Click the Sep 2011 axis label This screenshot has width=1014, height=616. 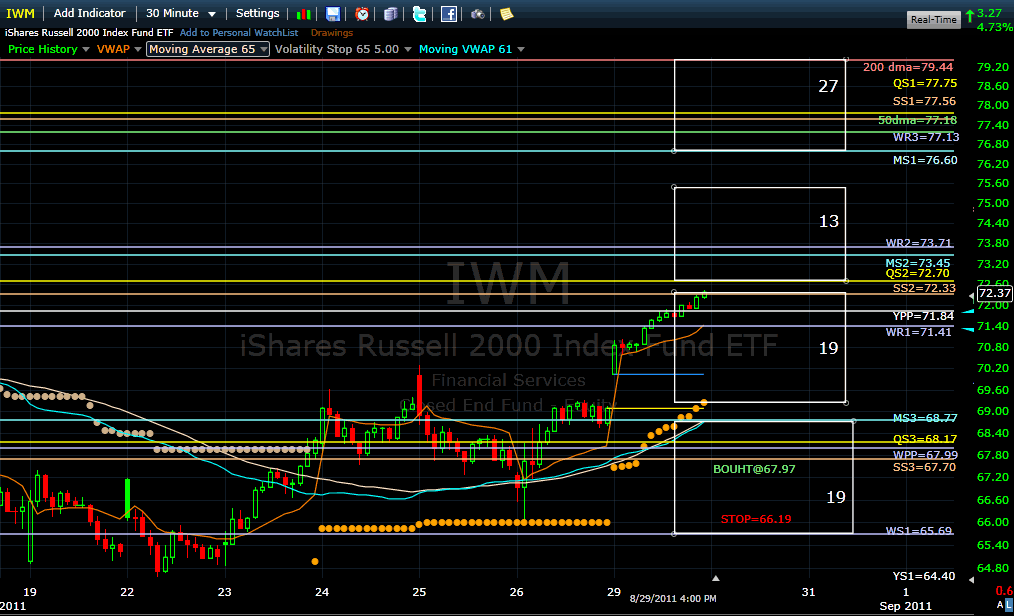coord(905,606)
